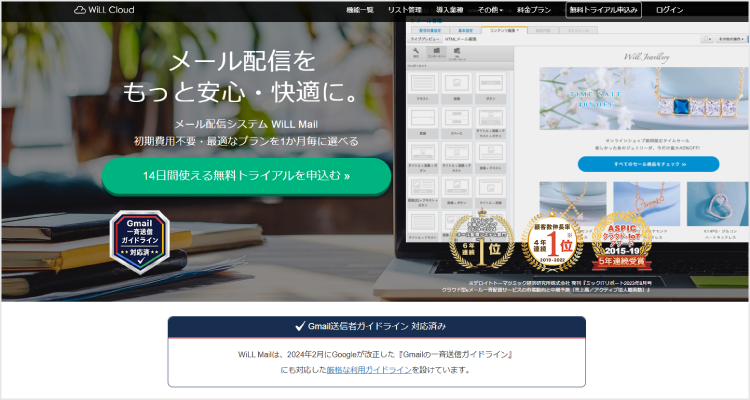Click the ASPIC クラウド・IoT award medal
Image resolution: width=750 pixels, height=400 pixels.
click(622, 241)
